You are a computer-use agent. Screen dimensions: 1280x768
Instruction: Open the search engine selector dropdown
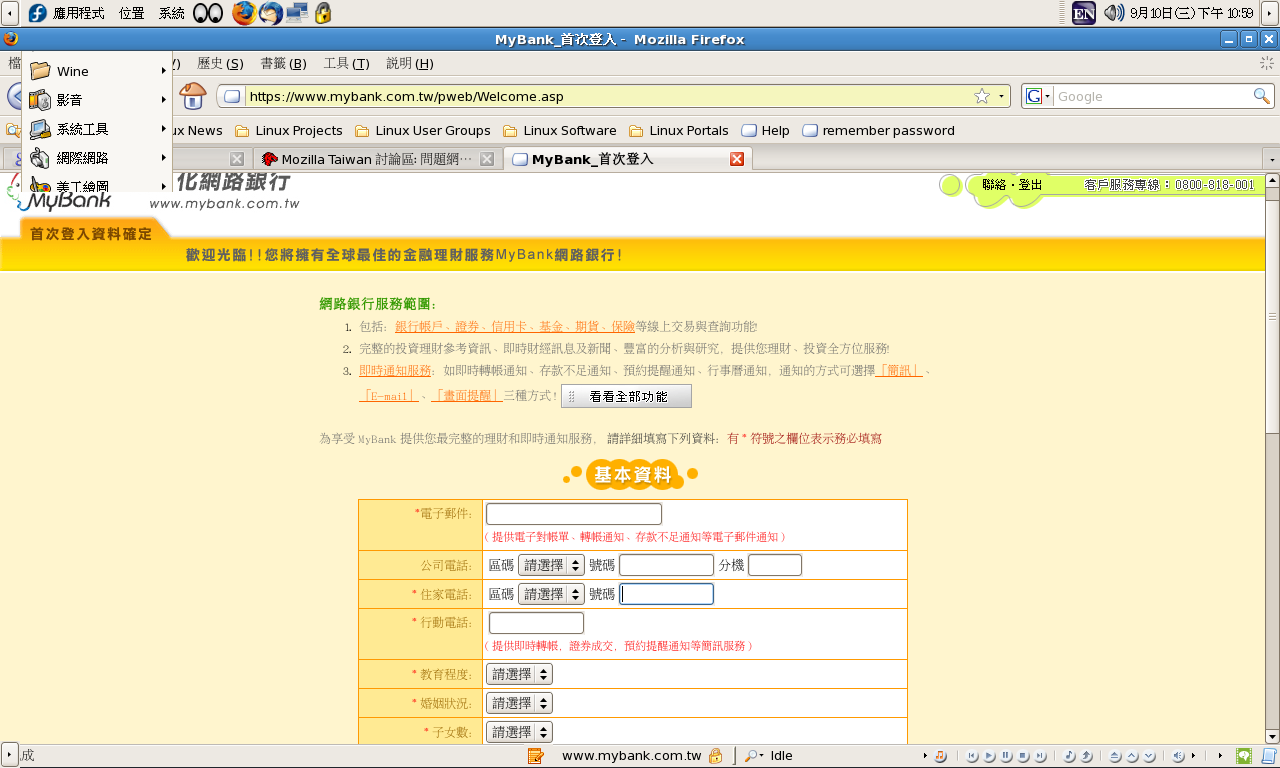(x=1037, y=96)
